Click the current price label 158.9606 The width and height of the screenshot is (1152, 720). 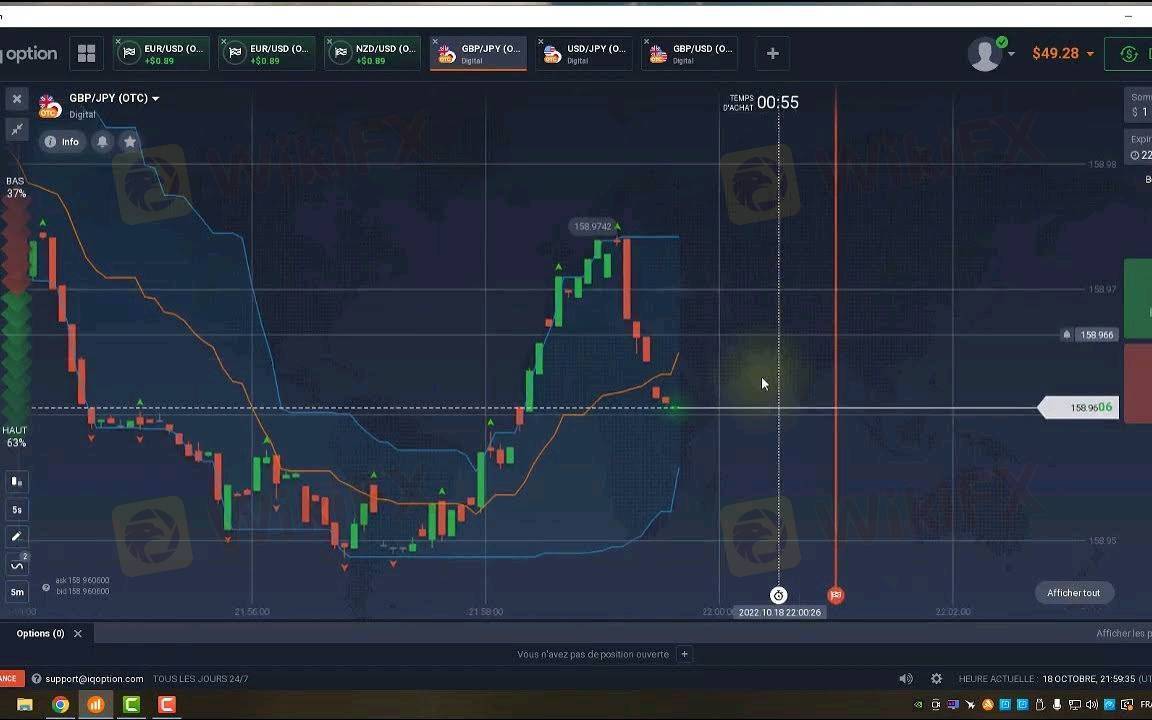pyautogui.click(x=1079, y=408)
